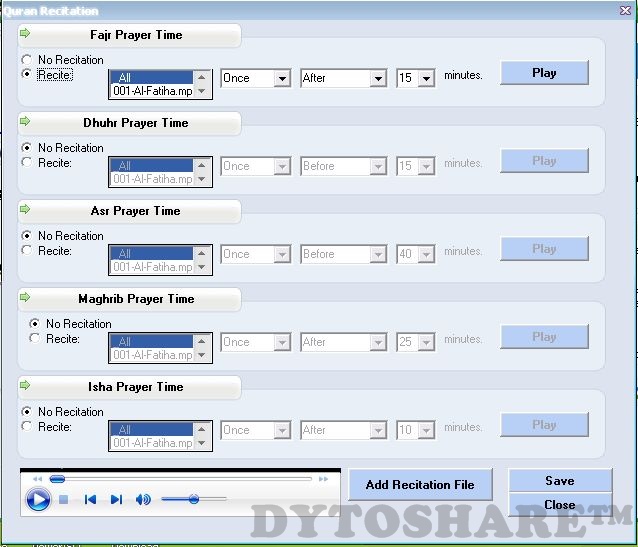Open Maghrib Once repeat dropdown
The image size is (638, 547).
(256, 341)
